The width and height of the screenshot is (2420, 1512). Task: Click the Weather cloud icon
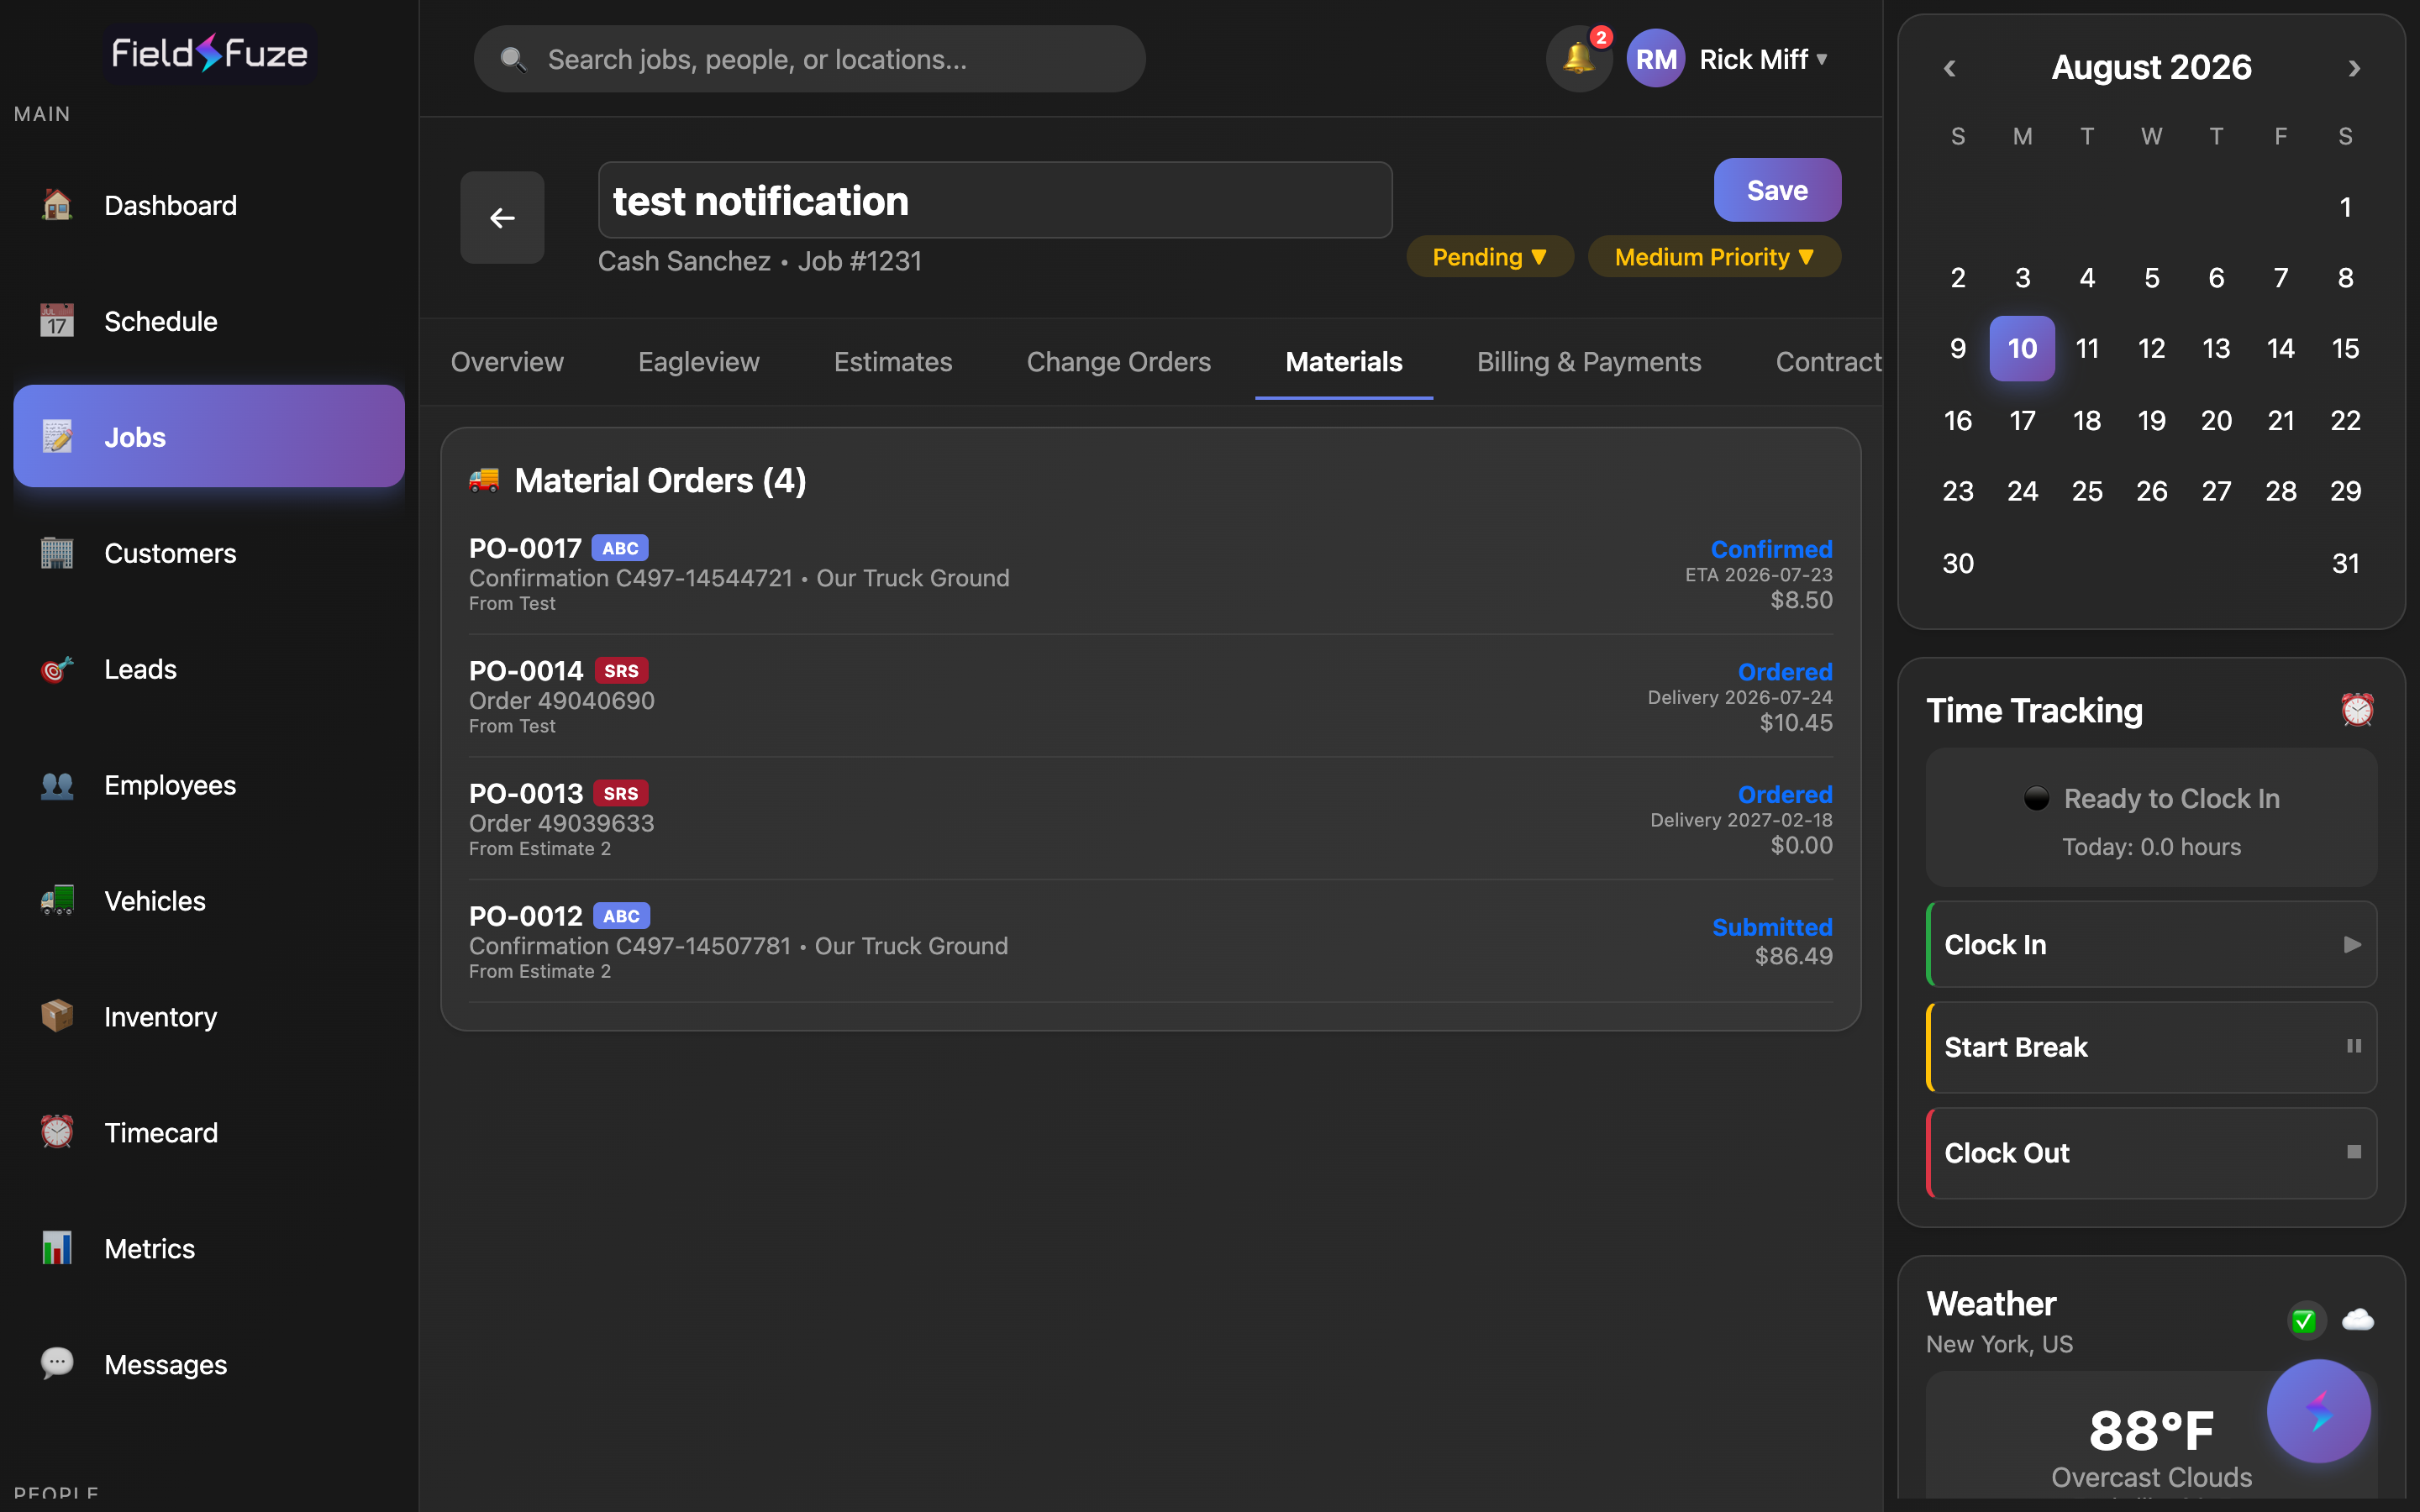click(x=2358, y=1320)
